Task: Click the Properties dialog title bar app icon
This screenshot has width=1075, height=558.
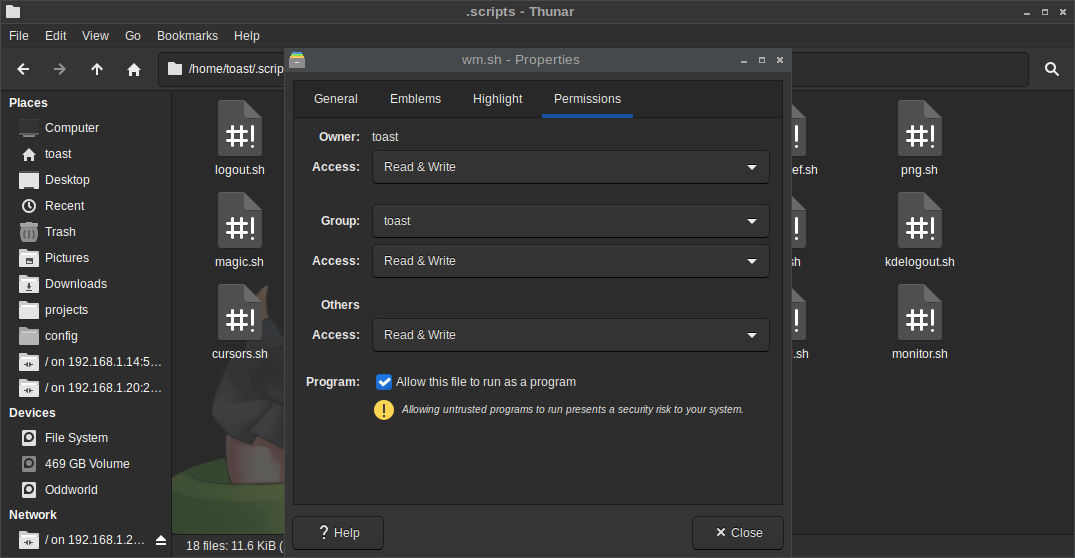Action: pos(297,60)
